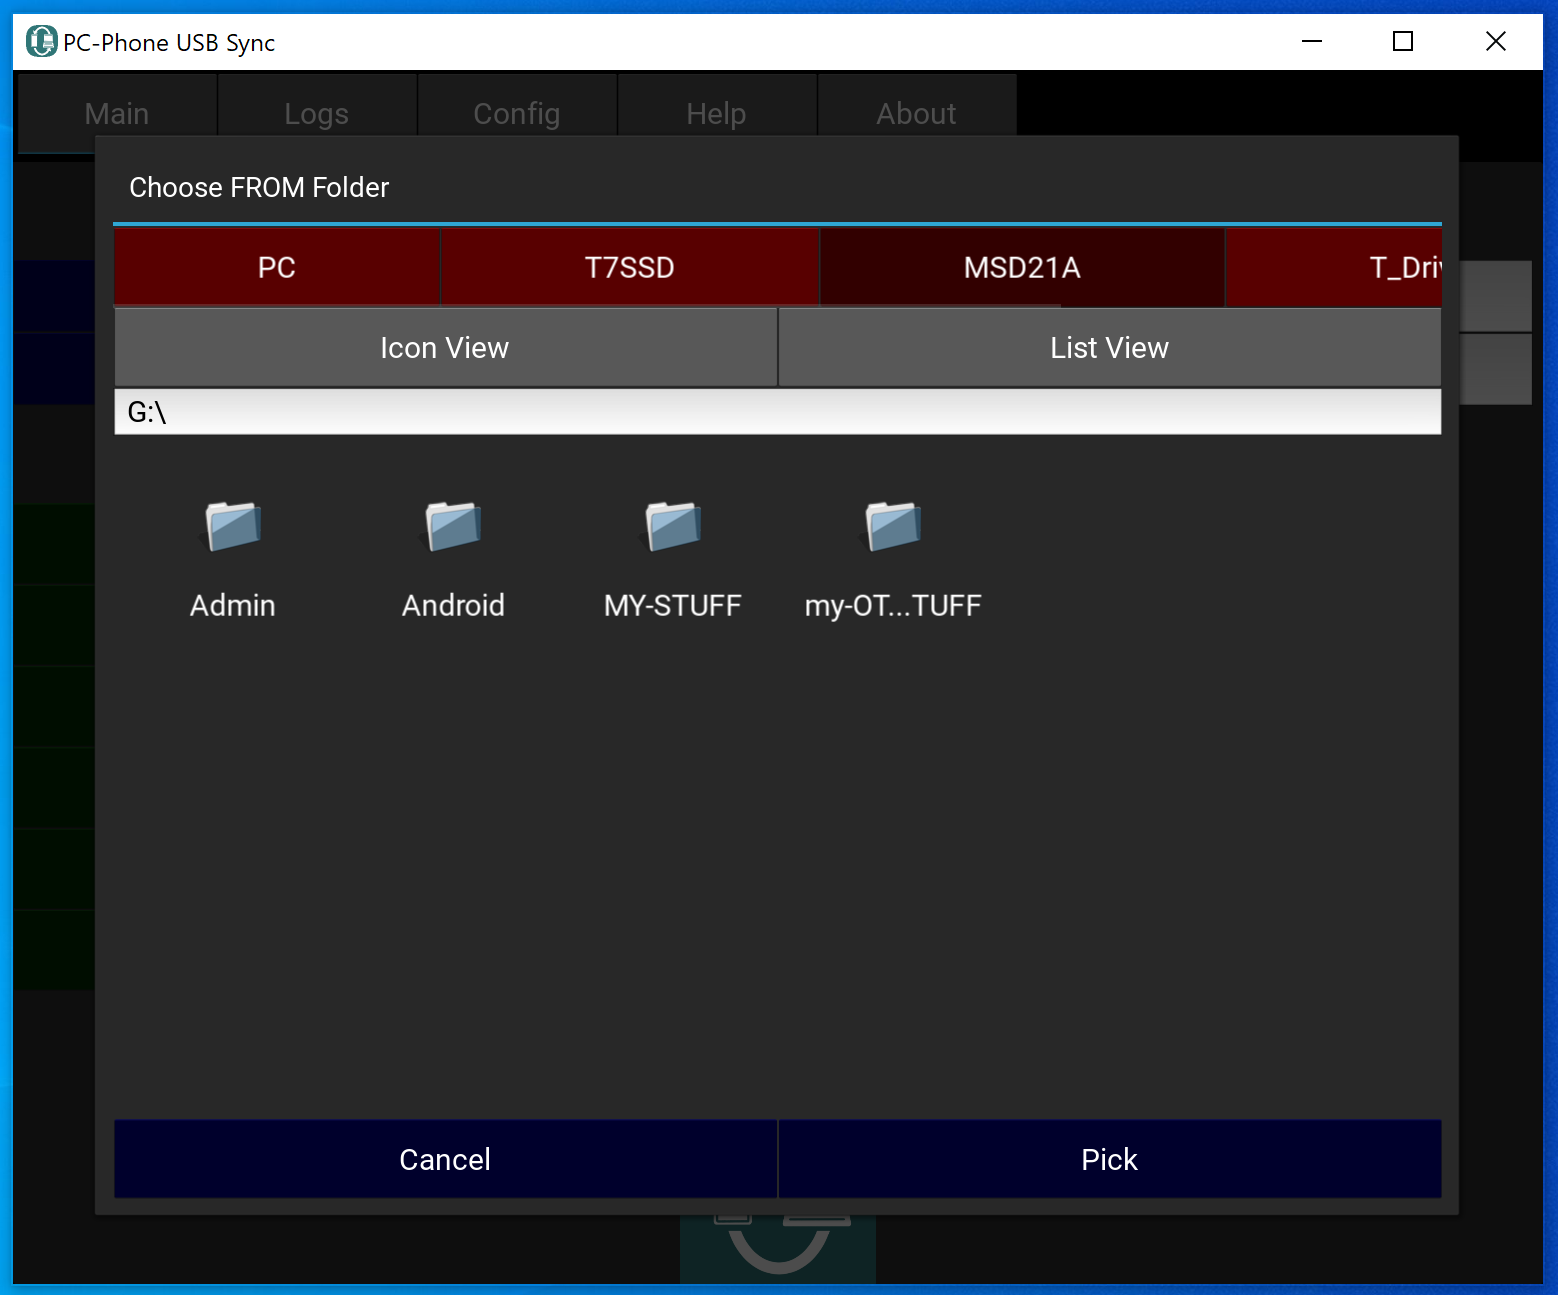Open the Android folder icon
This screenshot has height=1295, width=1558.
click(x=453, y=527)
